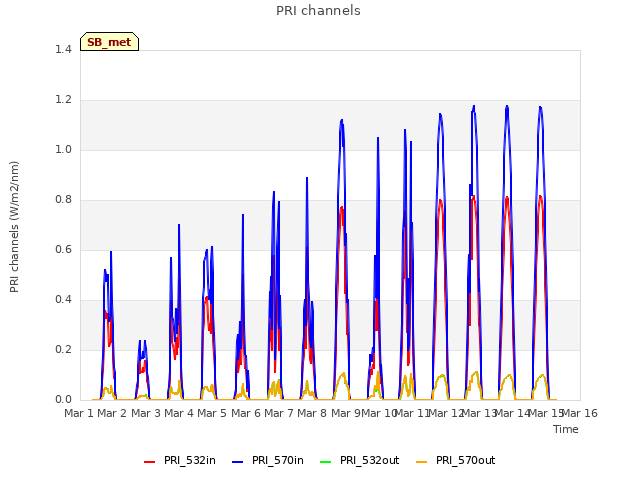The image size is (640, 480).
Task: Click the '1.2' y-axis tick label
Action: click(63, 100)
